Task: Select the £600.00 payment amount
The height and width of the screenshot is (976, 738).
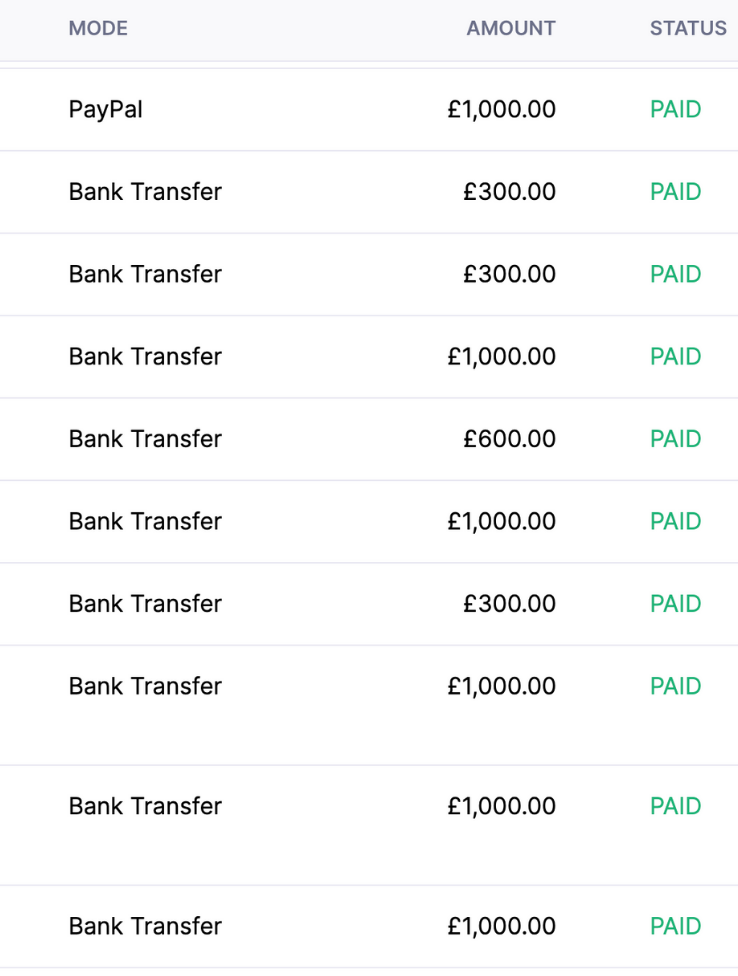Action: click(509, 439)
